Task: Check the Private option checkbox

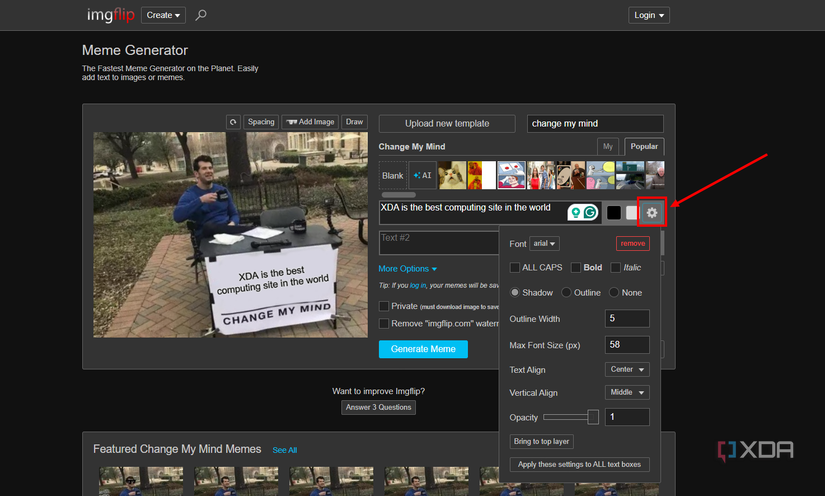Action: pos(384,306)
